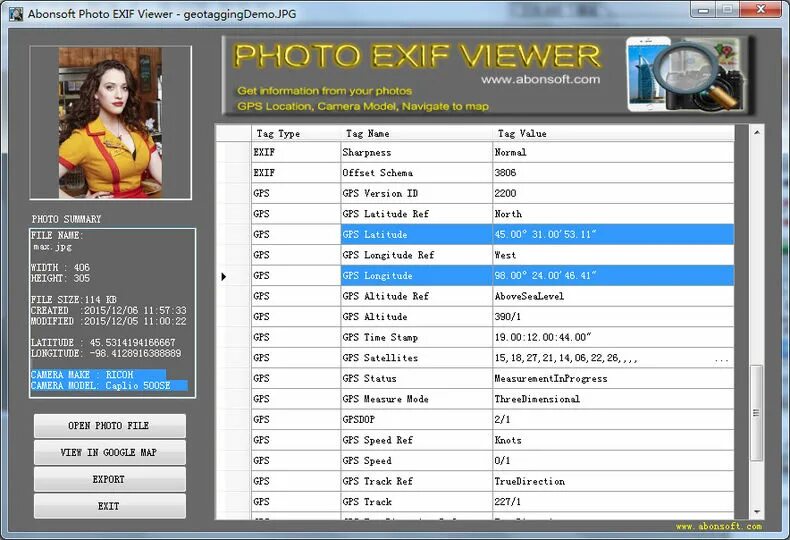This screenshot has height=540, width=790.
Task: Select the MeasurementInProgress value cell
Action: tap(613, 379)
